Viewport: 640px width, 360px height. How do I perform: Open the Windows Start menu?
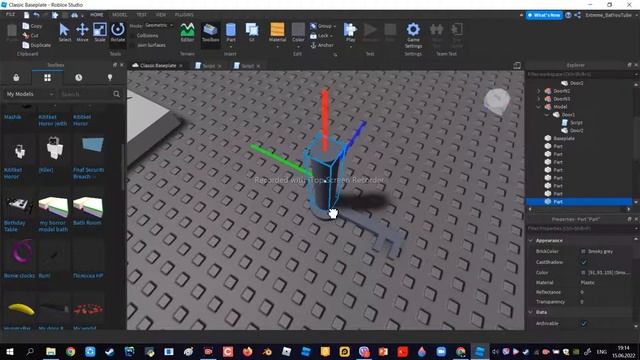[10, 351]
